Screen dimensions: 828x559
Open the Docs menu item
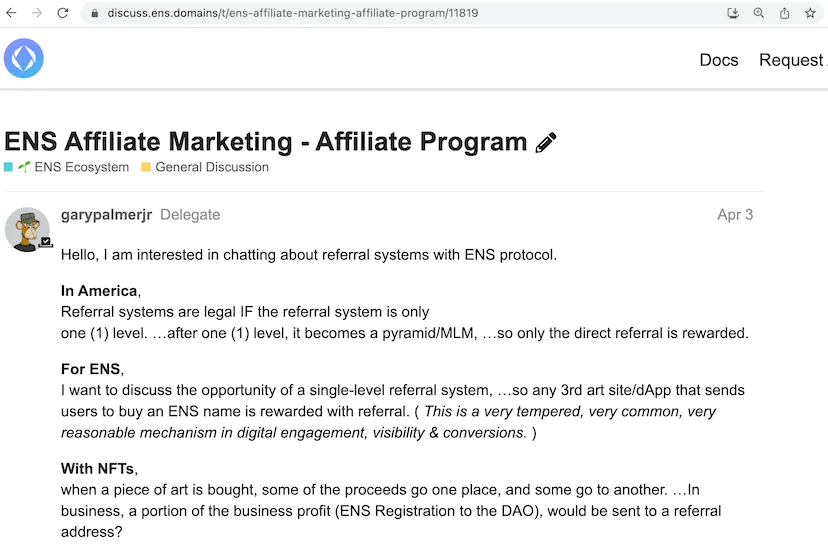click(718, 60)
